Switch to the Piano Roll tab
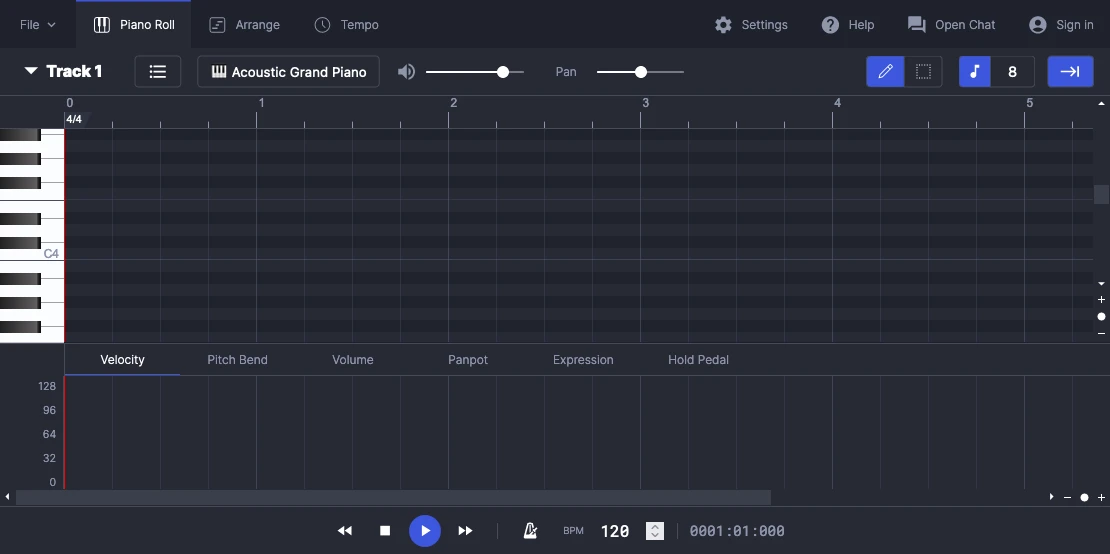 (x=134, y=25)
